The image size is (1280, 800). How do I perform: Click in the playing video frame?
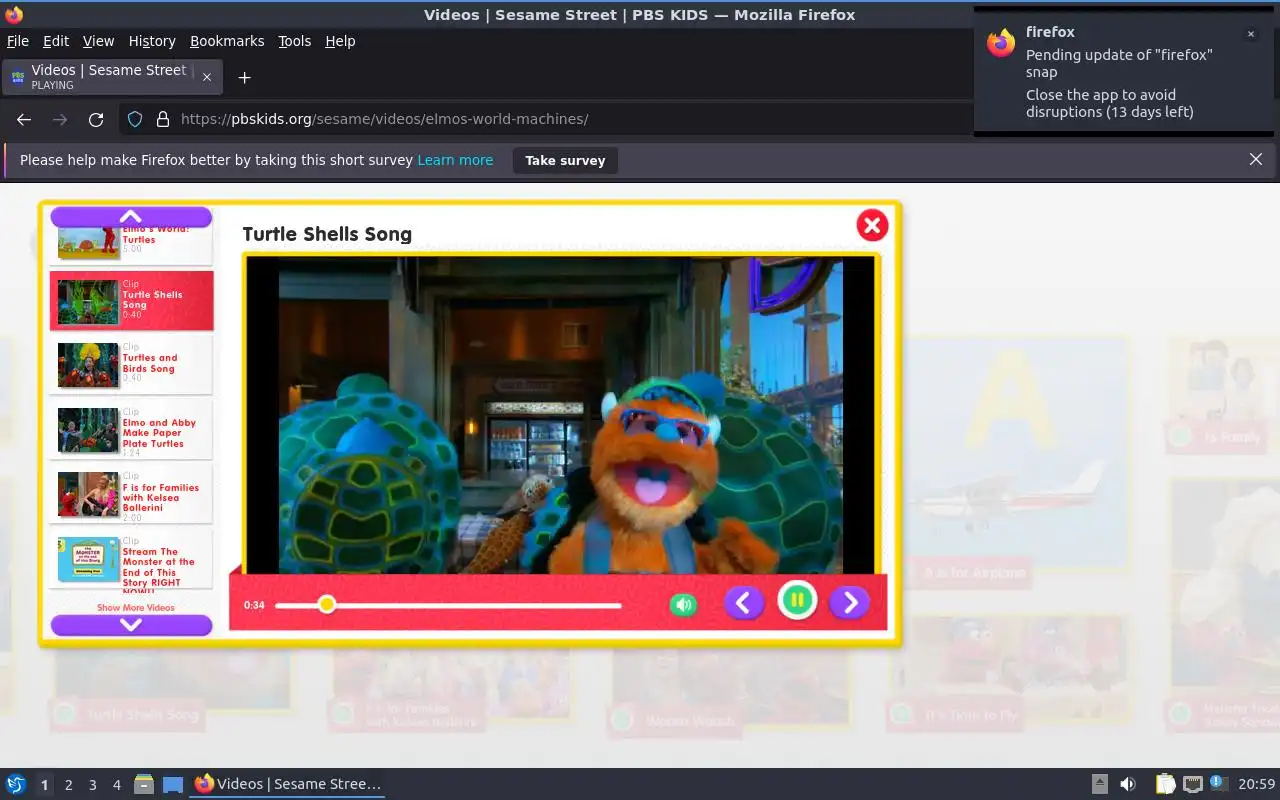click(x=561, y=415)
